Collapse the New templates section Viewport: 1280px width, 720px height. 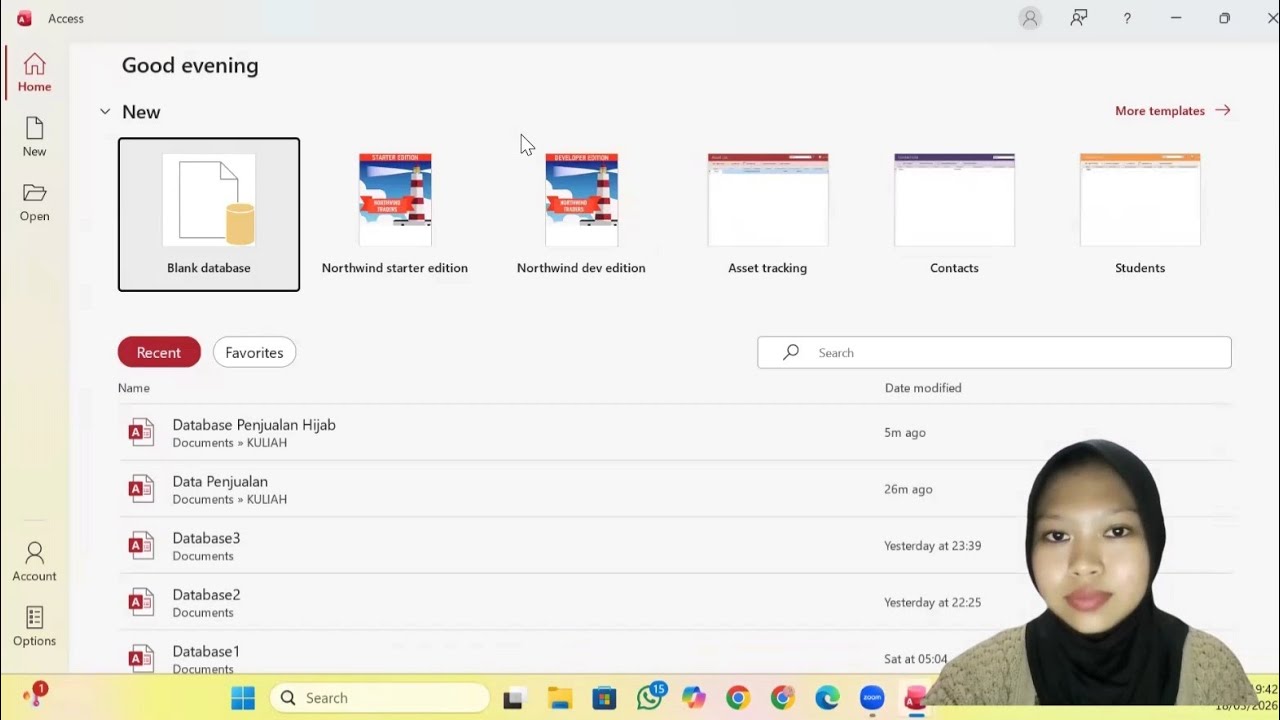tap(105, 112)
